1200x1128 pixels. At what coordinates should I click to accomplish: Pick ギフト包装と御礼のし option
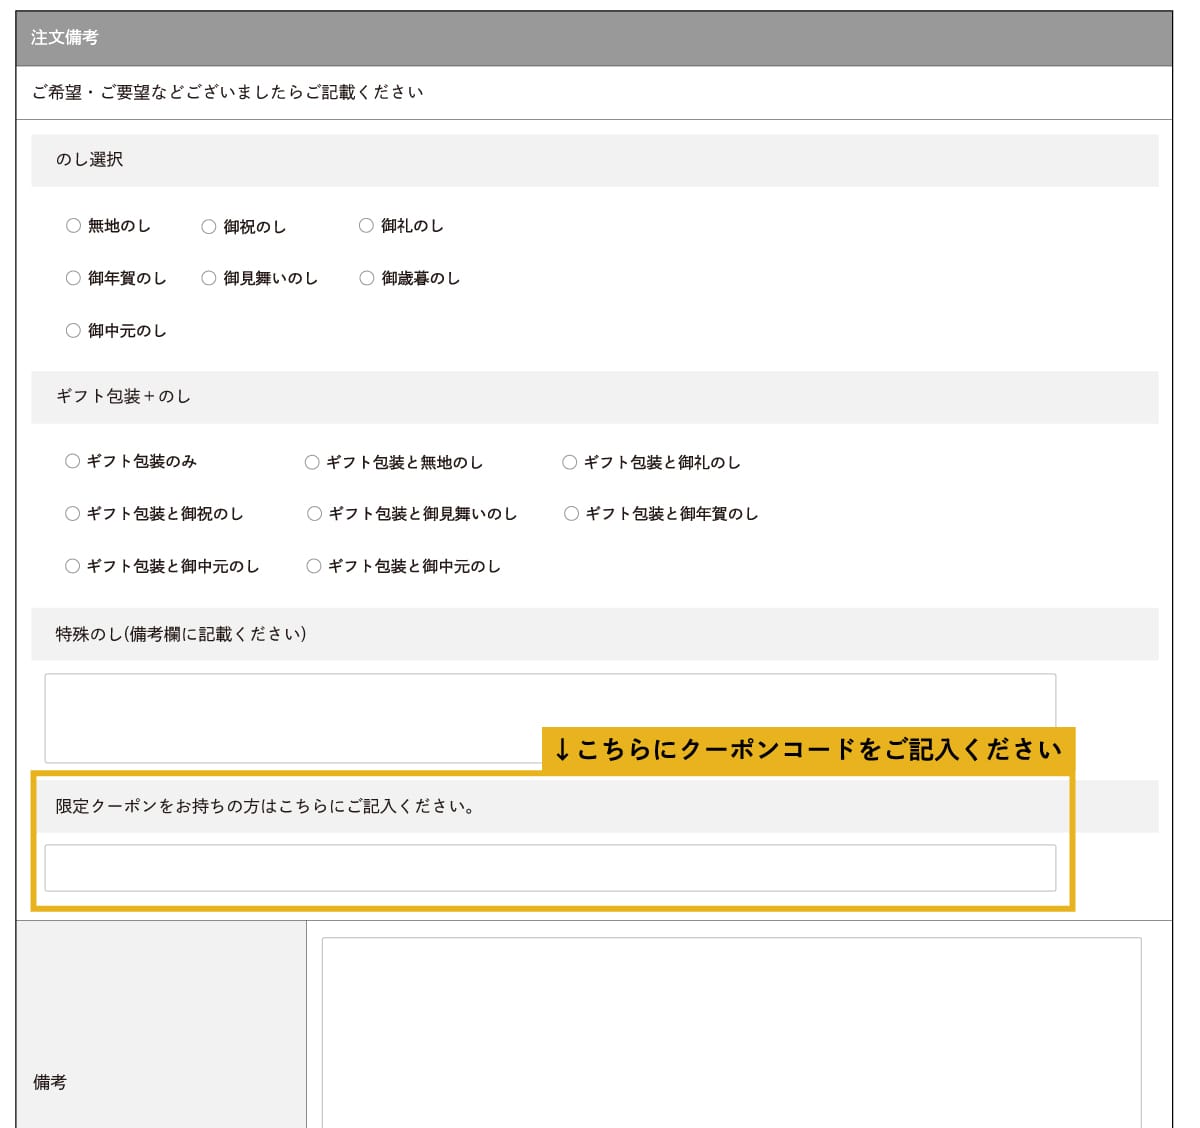(570, 462)
